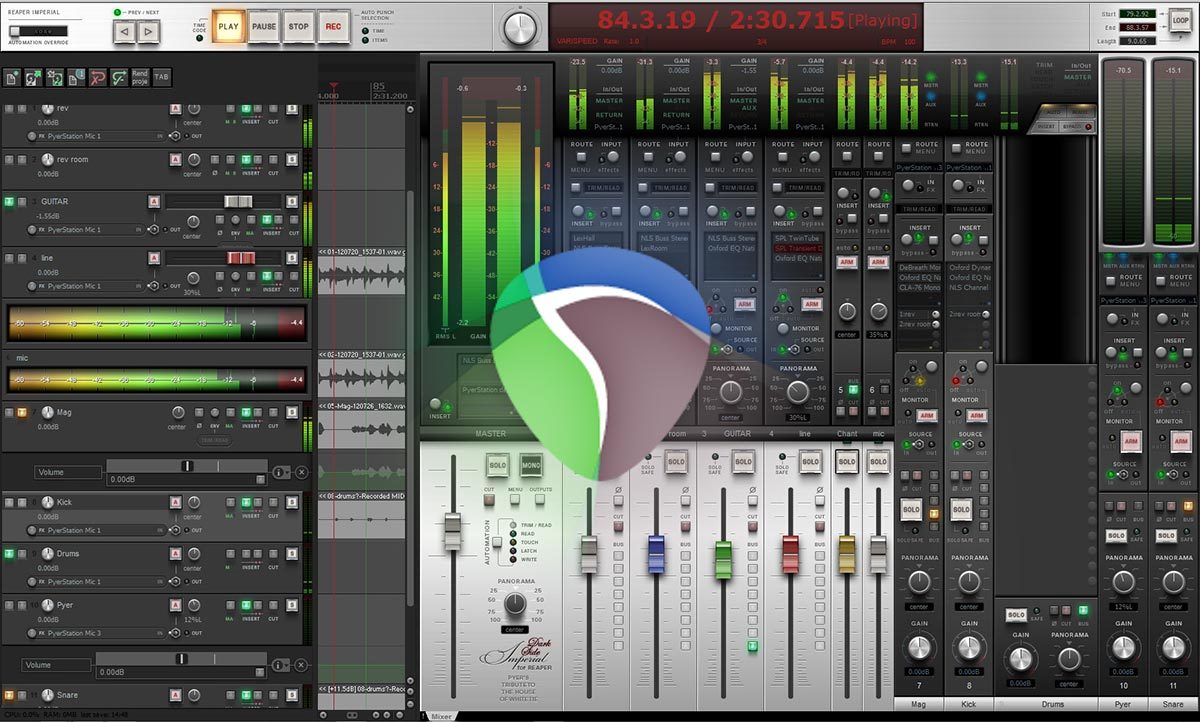Solo the Drums track with S button
The height and width of the screenshot is (722, 1200).
(x=292, y=554)
